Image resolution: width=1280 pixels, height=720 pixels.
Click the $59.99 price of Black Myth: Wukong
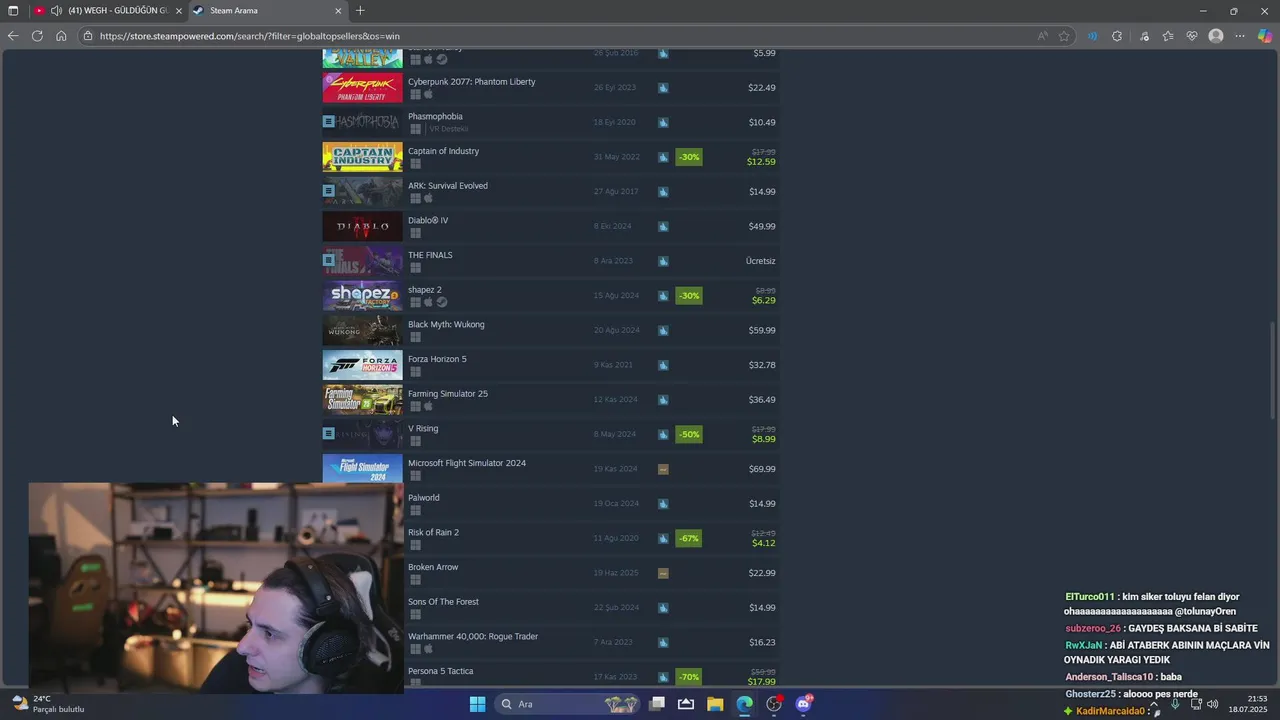(762, 330)
